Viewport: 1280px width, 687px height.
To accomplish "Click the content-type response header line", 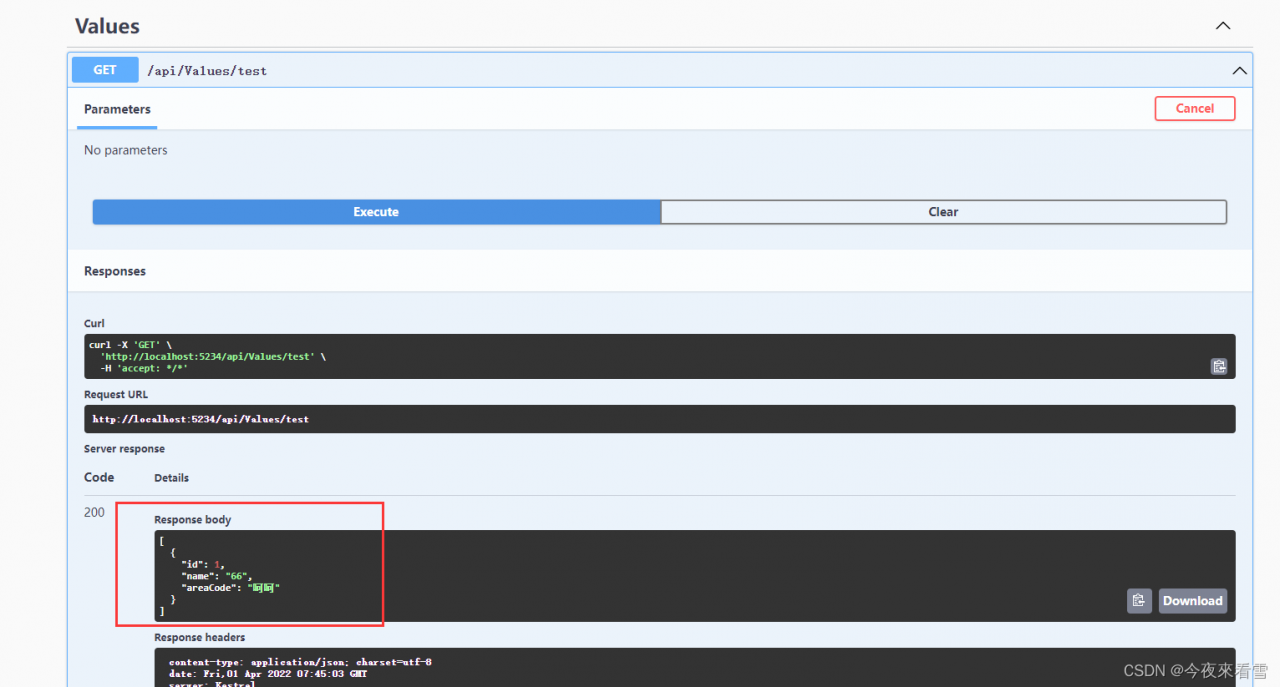I will click(300, 662).
